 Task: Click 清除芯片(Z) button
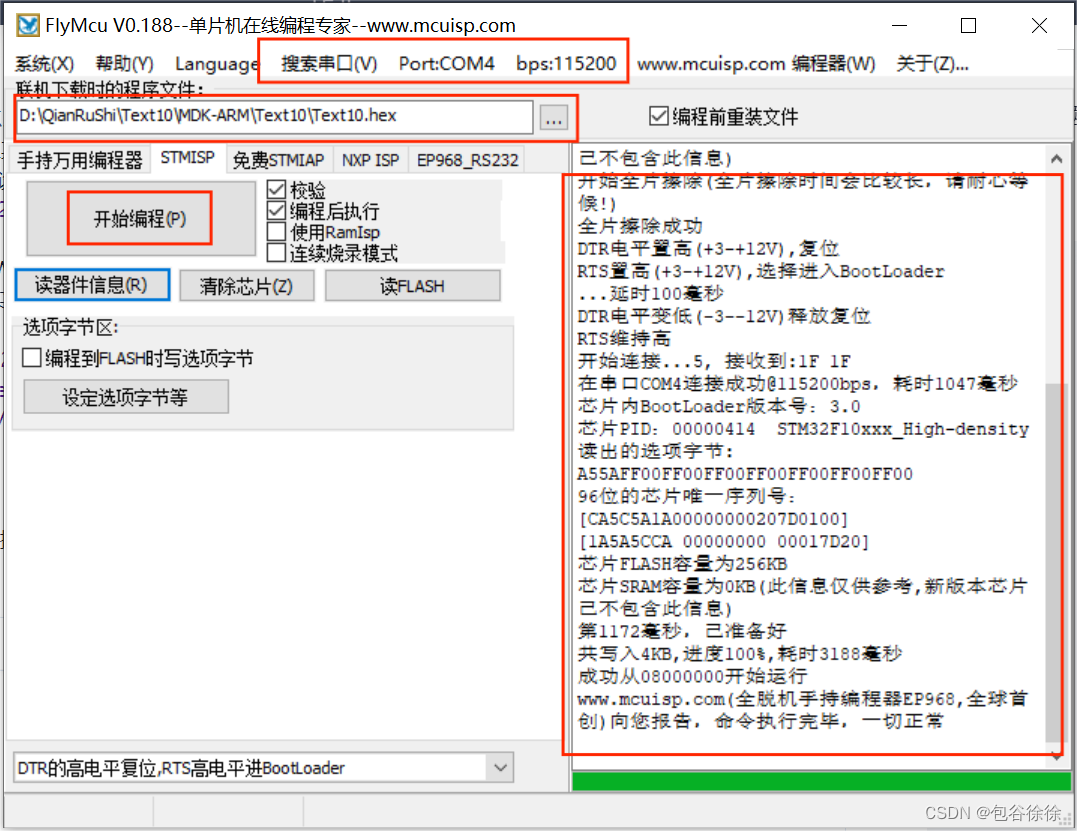[247, 286]
